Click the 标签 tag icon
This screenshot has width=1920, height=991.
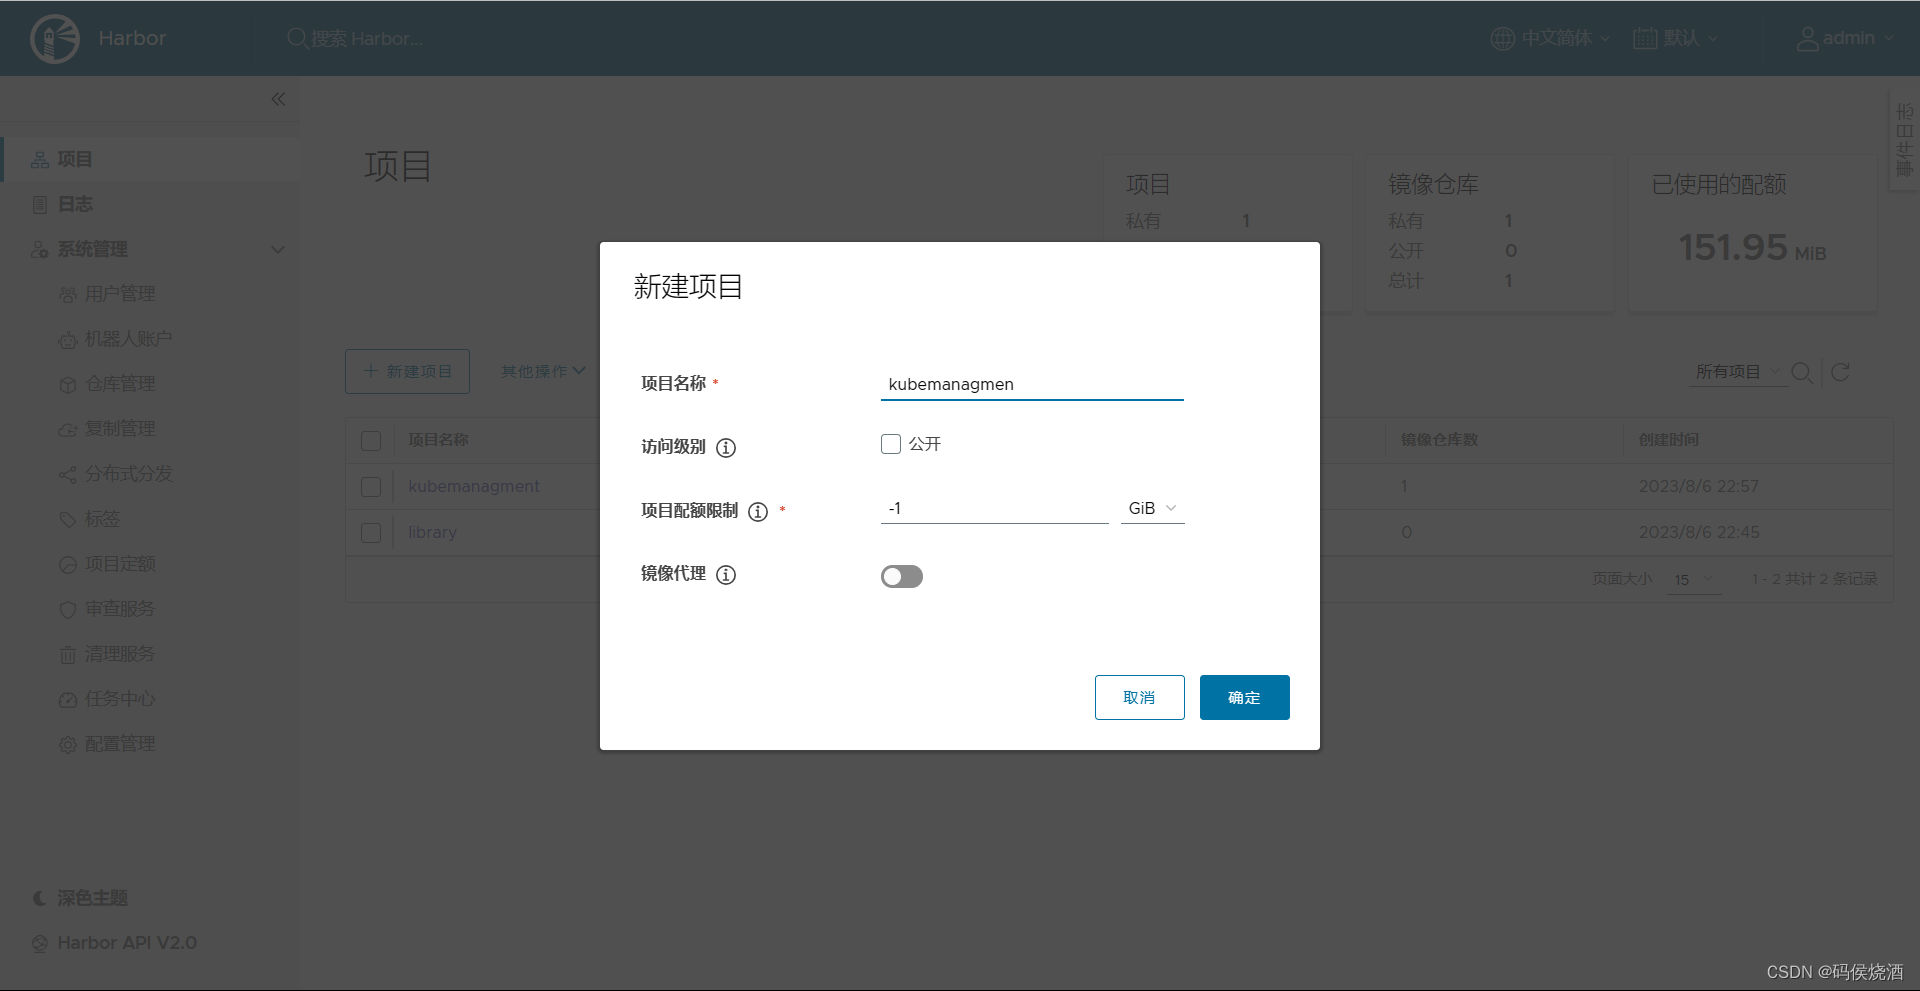[67, 520]
